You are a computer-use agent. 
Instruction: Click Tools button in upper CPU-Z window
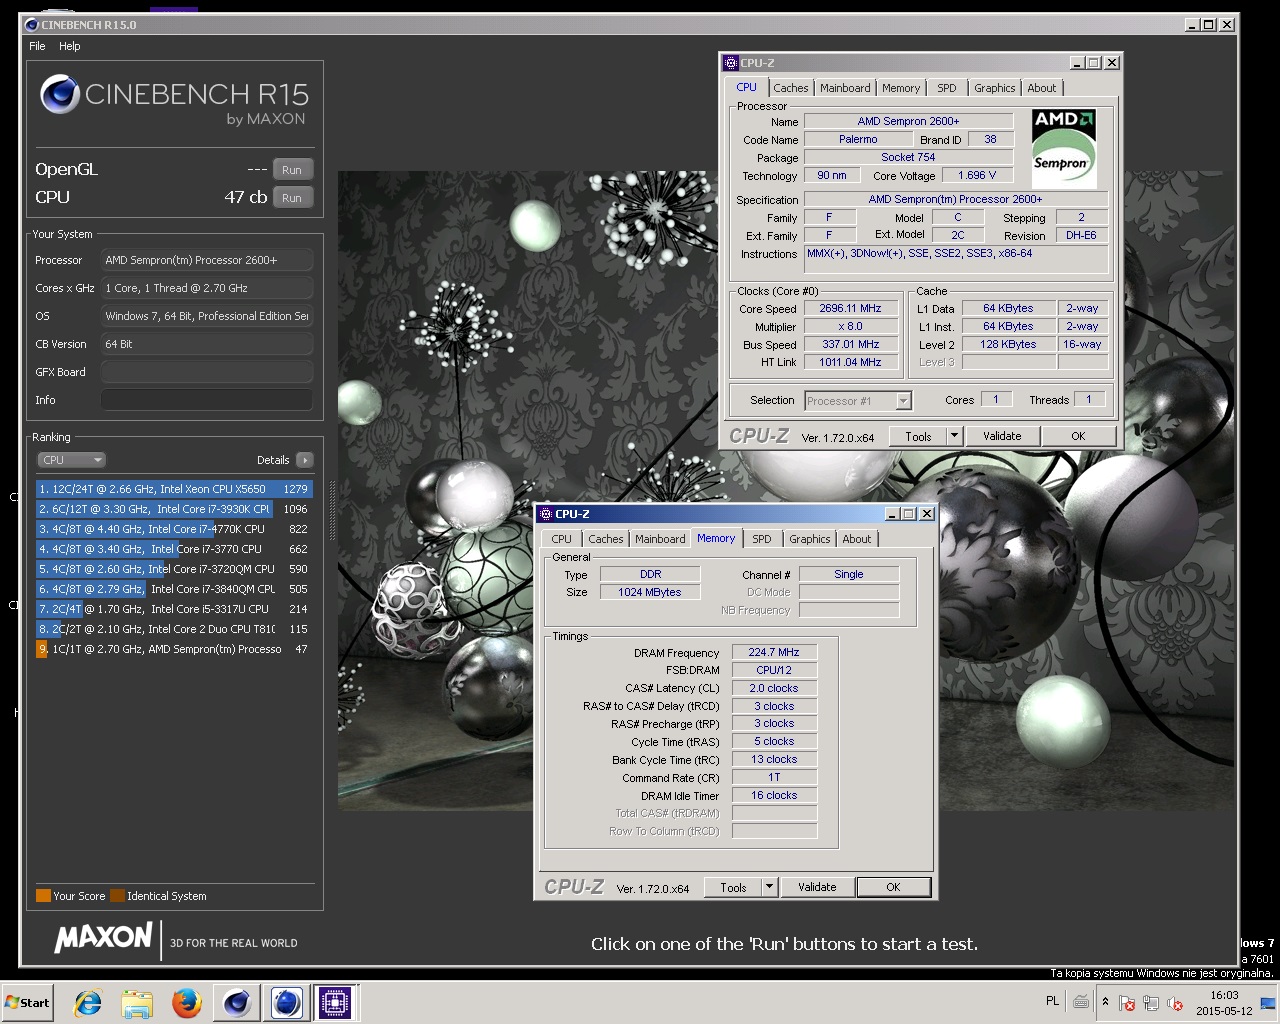[918, 436]
